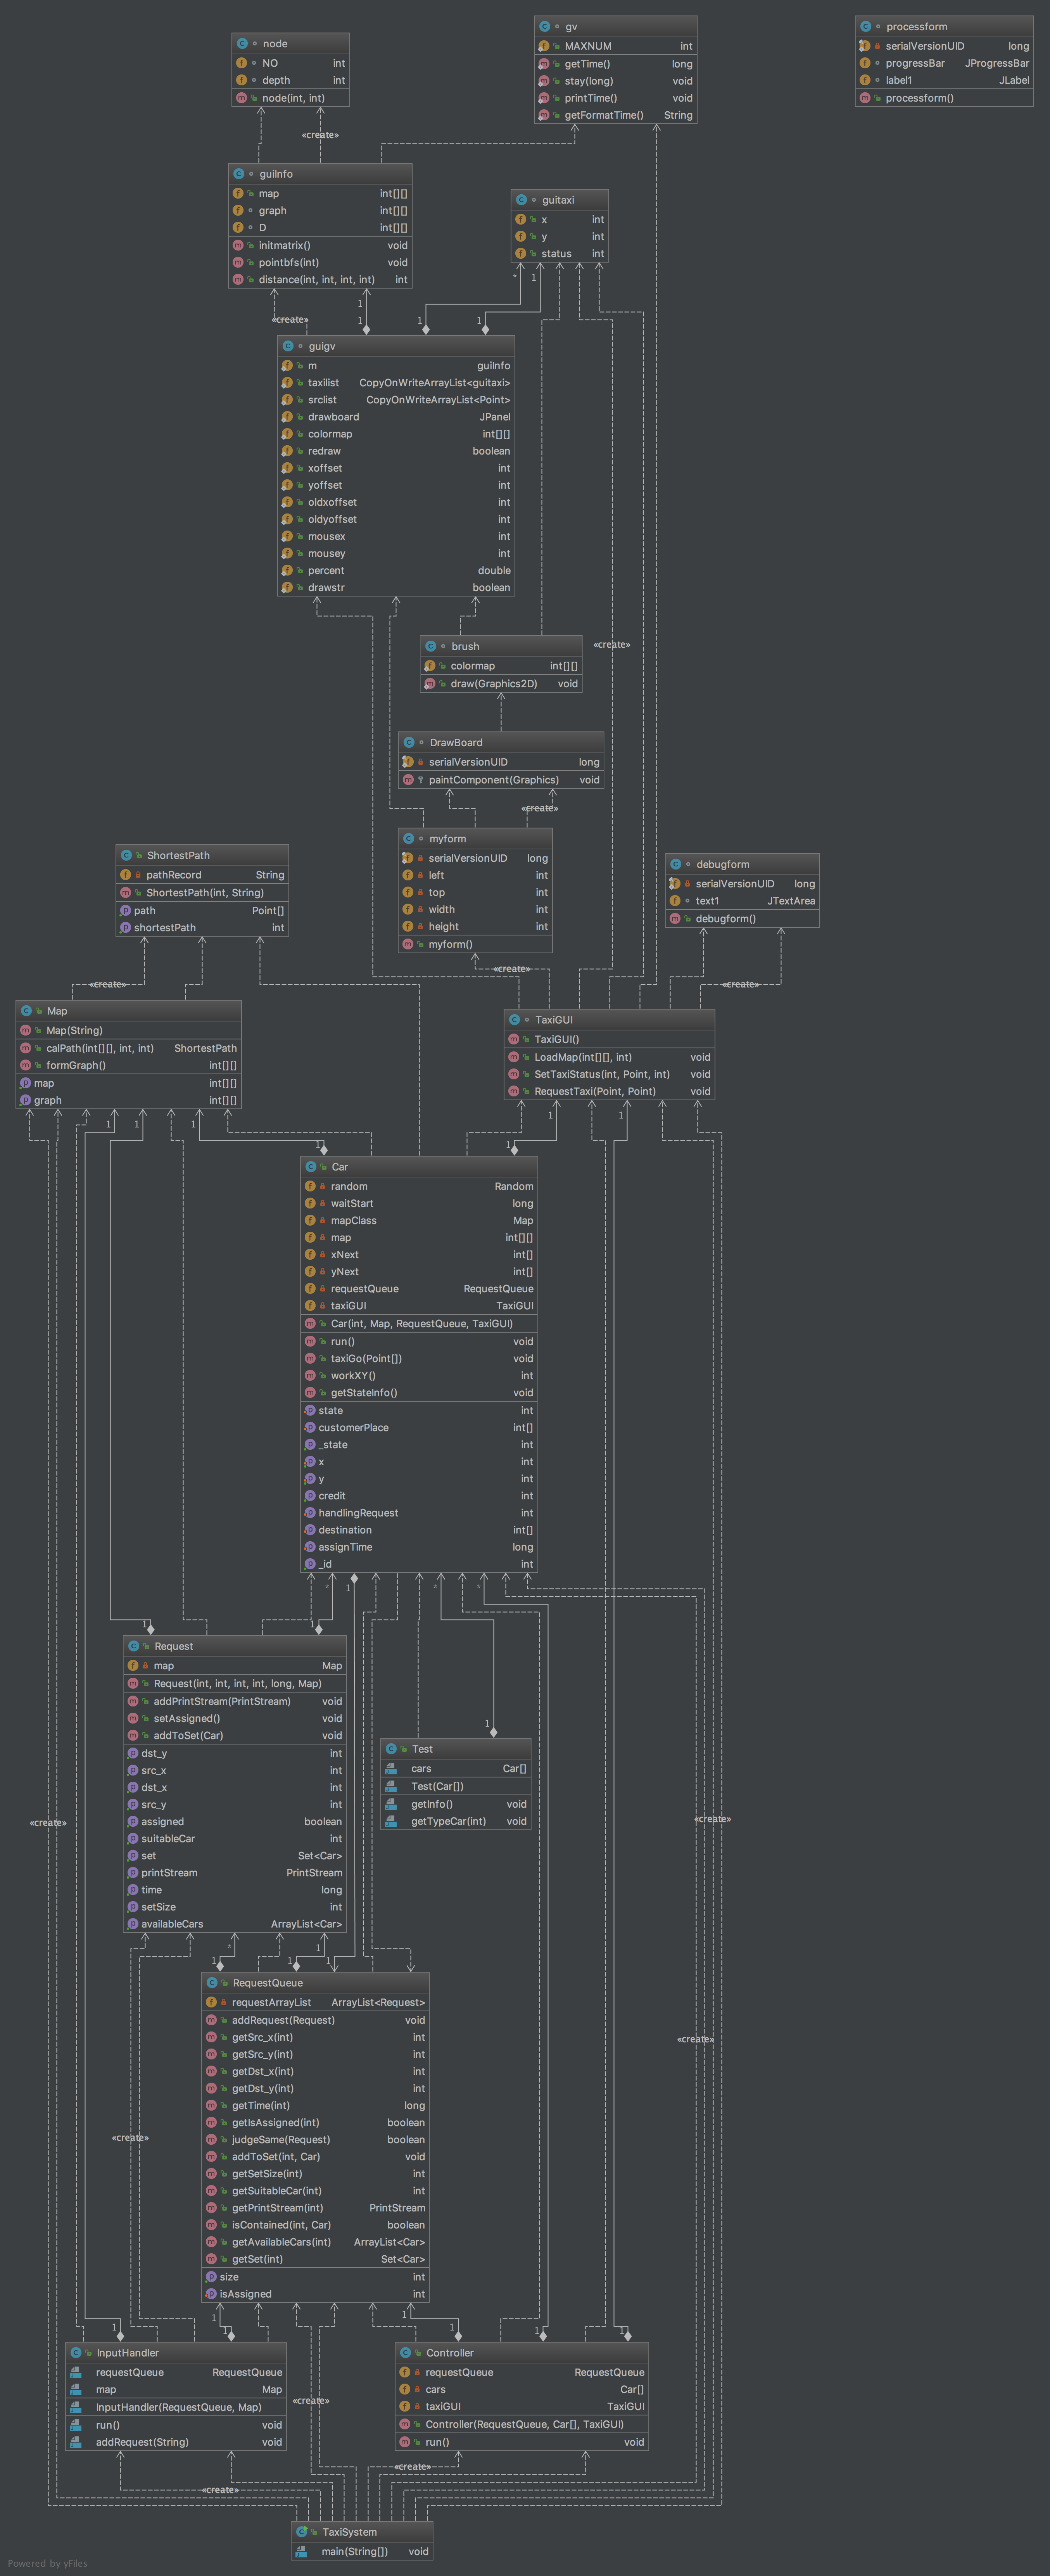This screenshot has height=2576, width=1050.
Task: Click the Powered by yFiles label
Action: pyautogui.click(x=47, y=2563)
